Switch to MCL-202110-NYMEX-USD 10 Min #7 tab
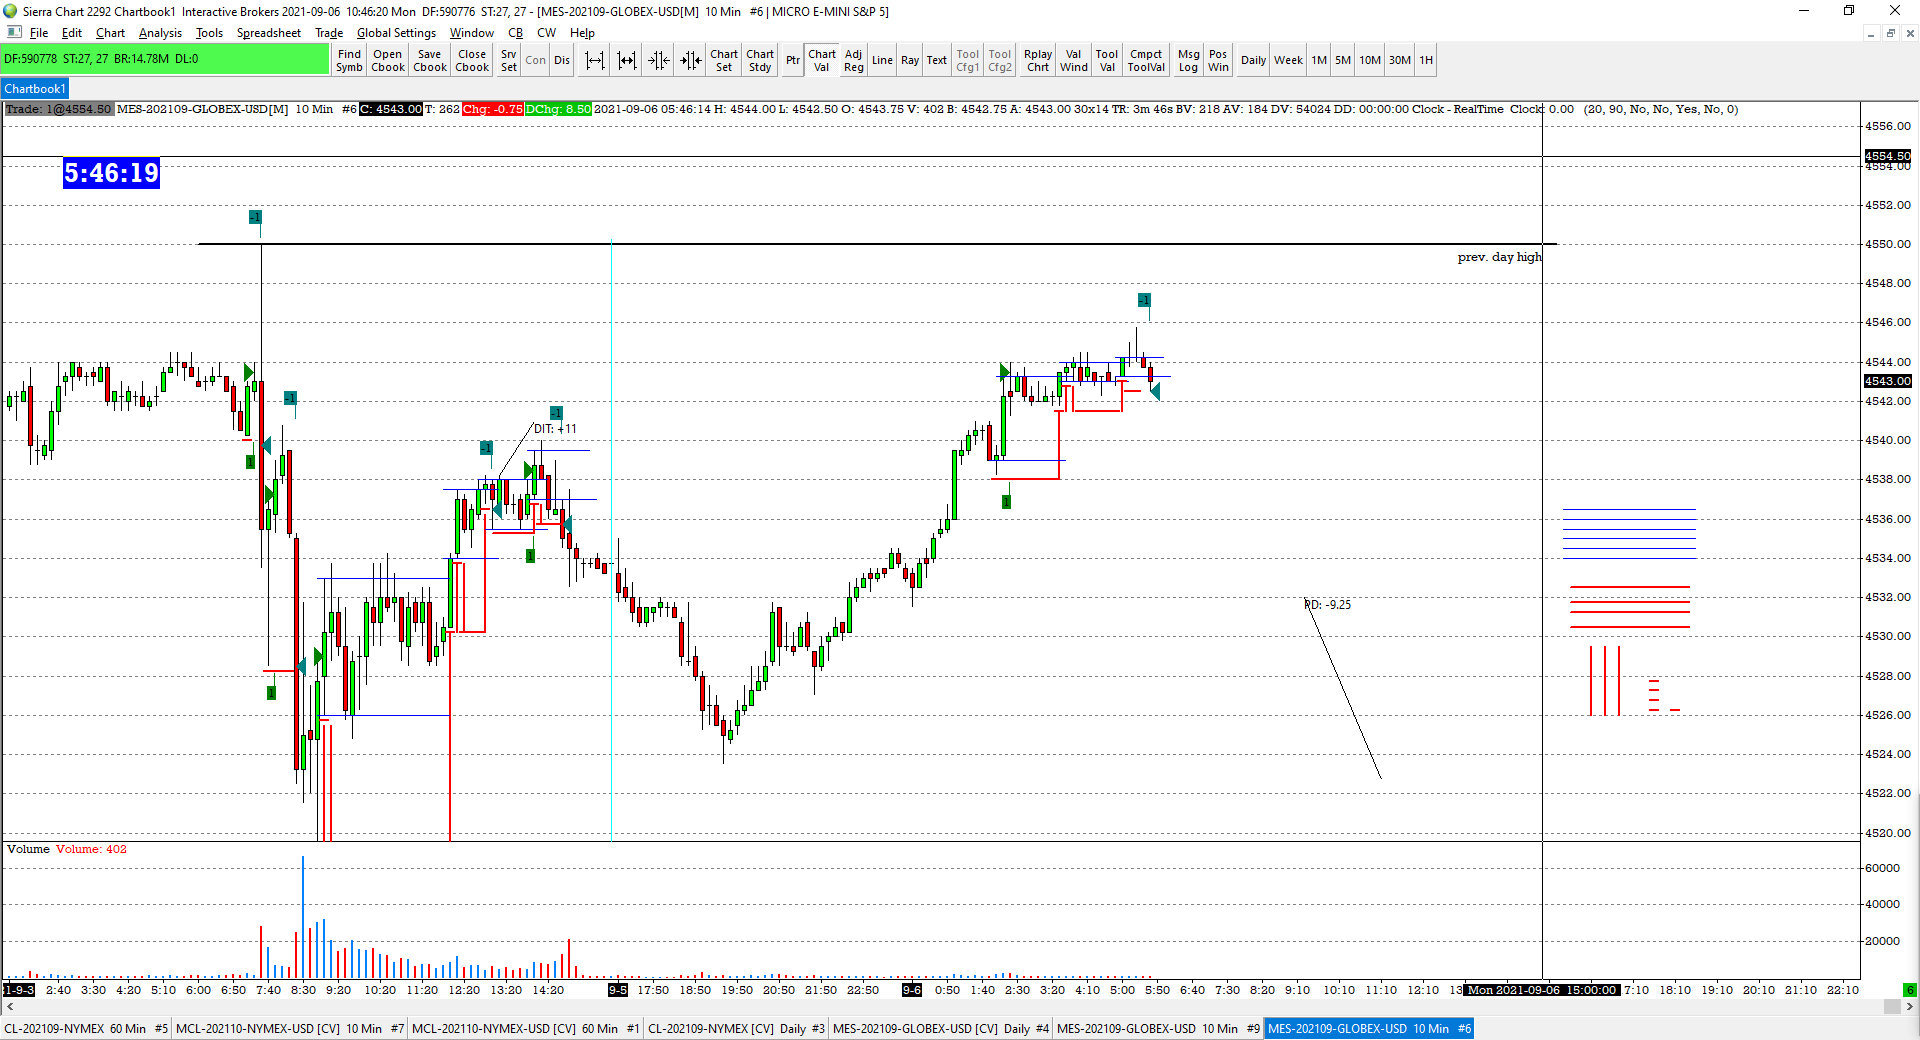The image size is (1920, 1040). pos(289,1028)
